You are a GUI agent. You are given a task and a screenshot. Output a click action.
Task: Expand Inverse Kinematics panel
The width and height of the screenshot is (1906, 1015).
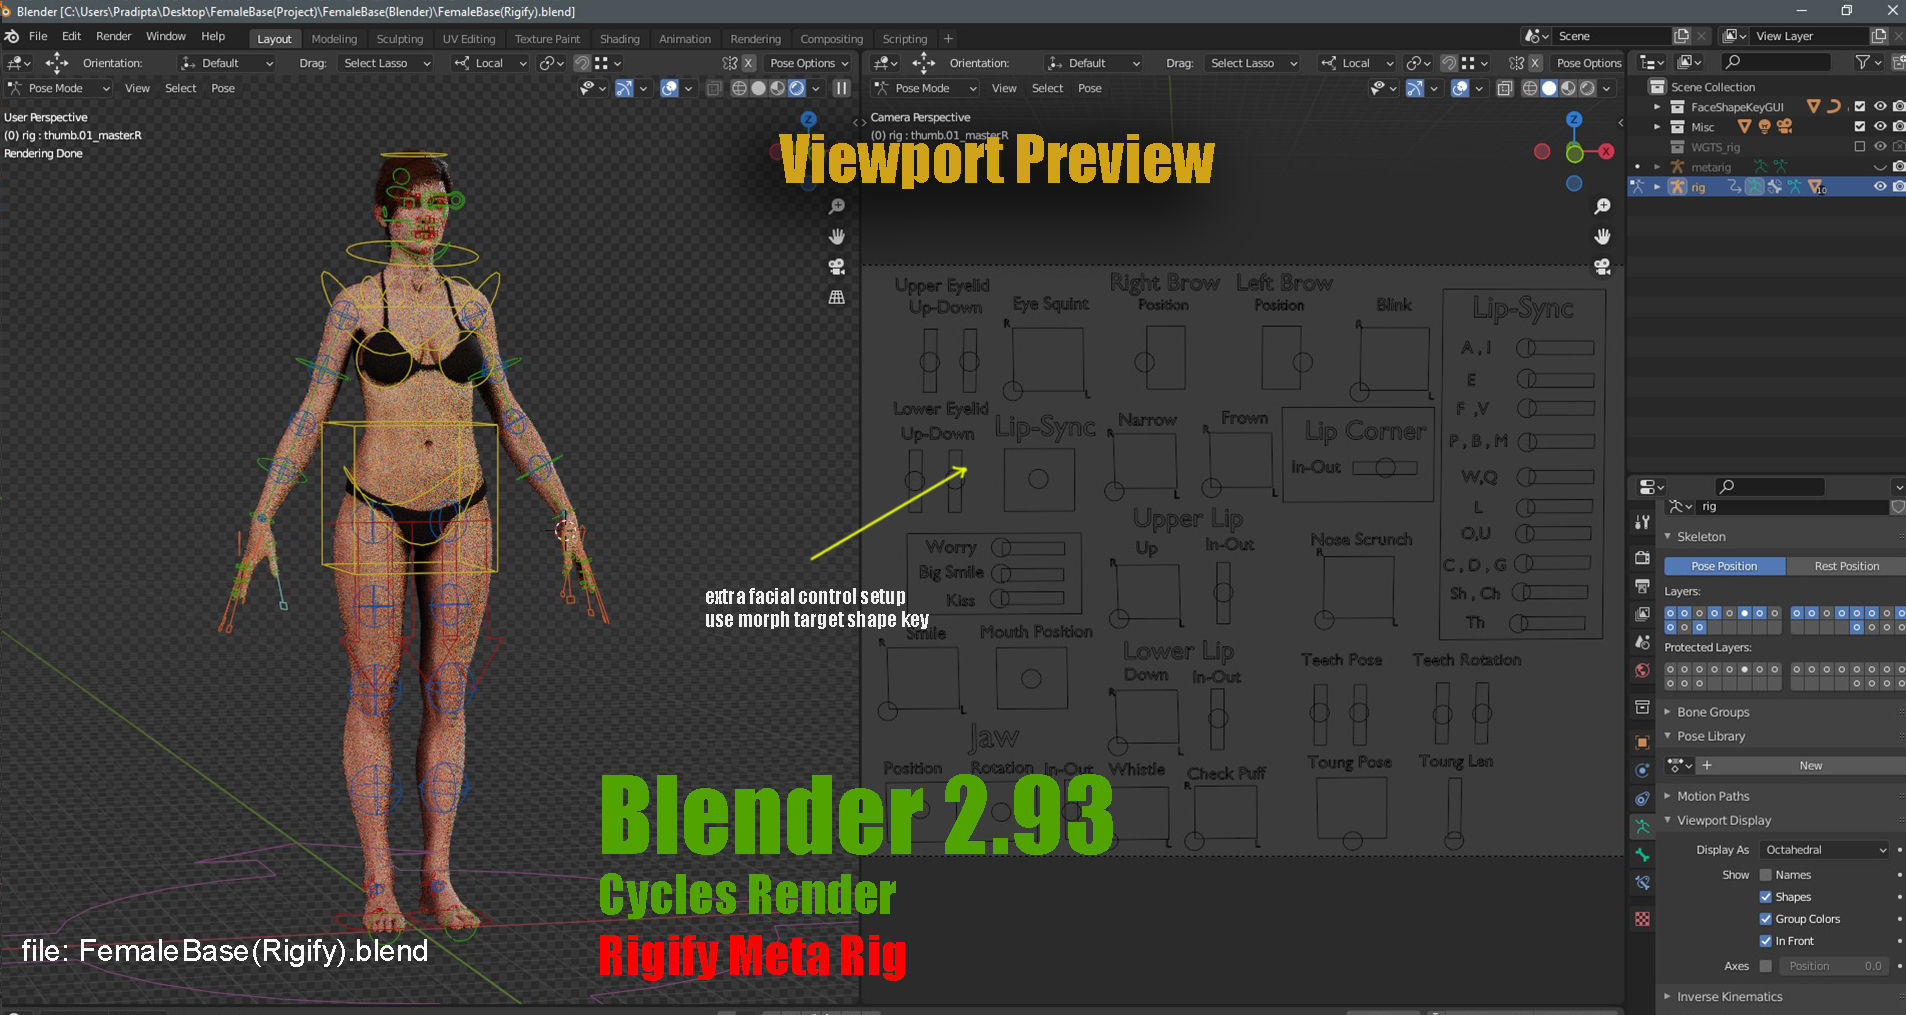click(x=1729, y=997)
